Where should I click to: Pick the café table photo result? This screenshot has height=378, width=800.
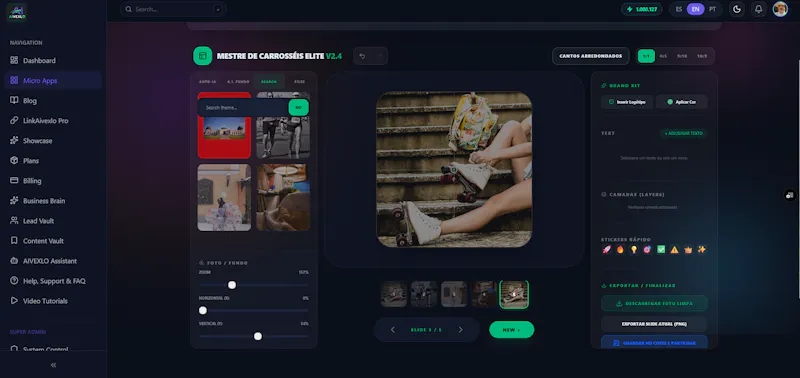(x=283, y=197)
